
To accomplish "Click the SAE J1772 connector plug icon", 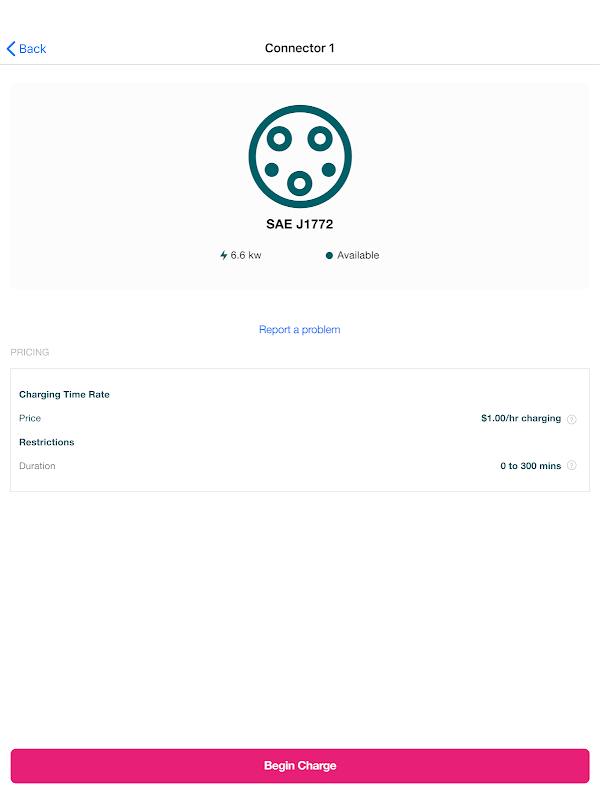I will pyautogui.click(x=300, y=156).
